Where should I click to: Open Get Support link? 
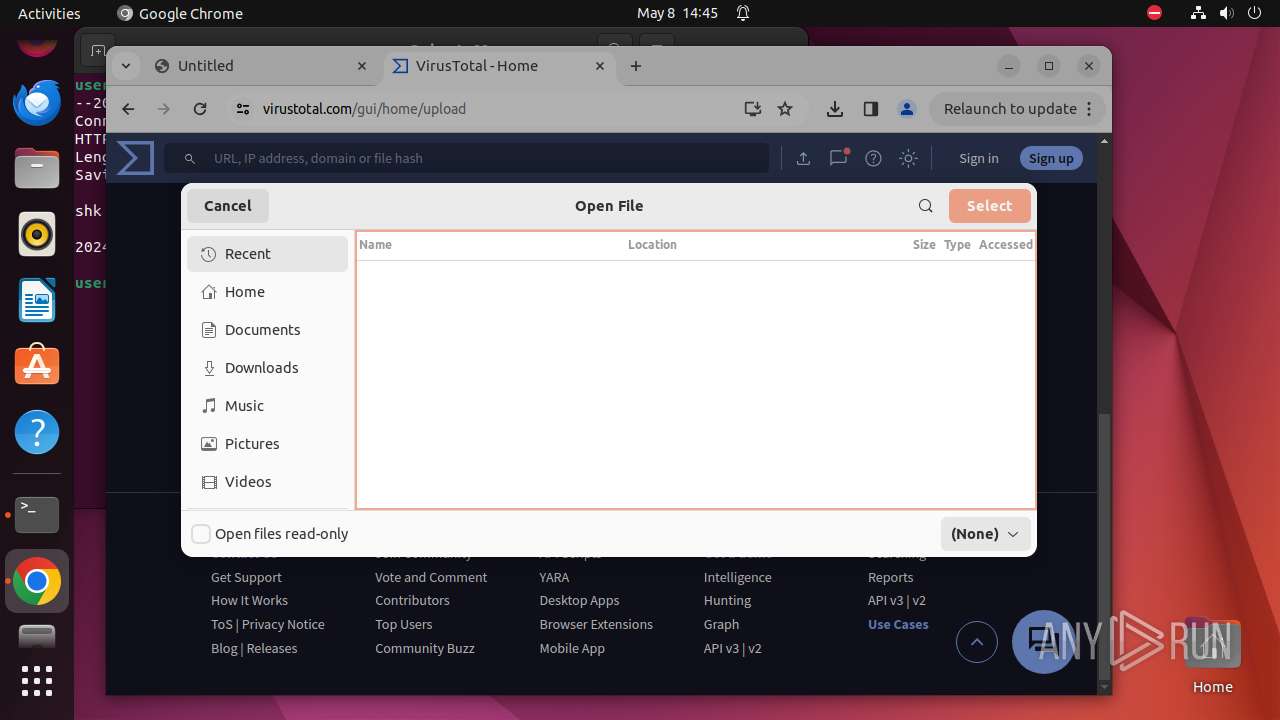coord(246,577)
